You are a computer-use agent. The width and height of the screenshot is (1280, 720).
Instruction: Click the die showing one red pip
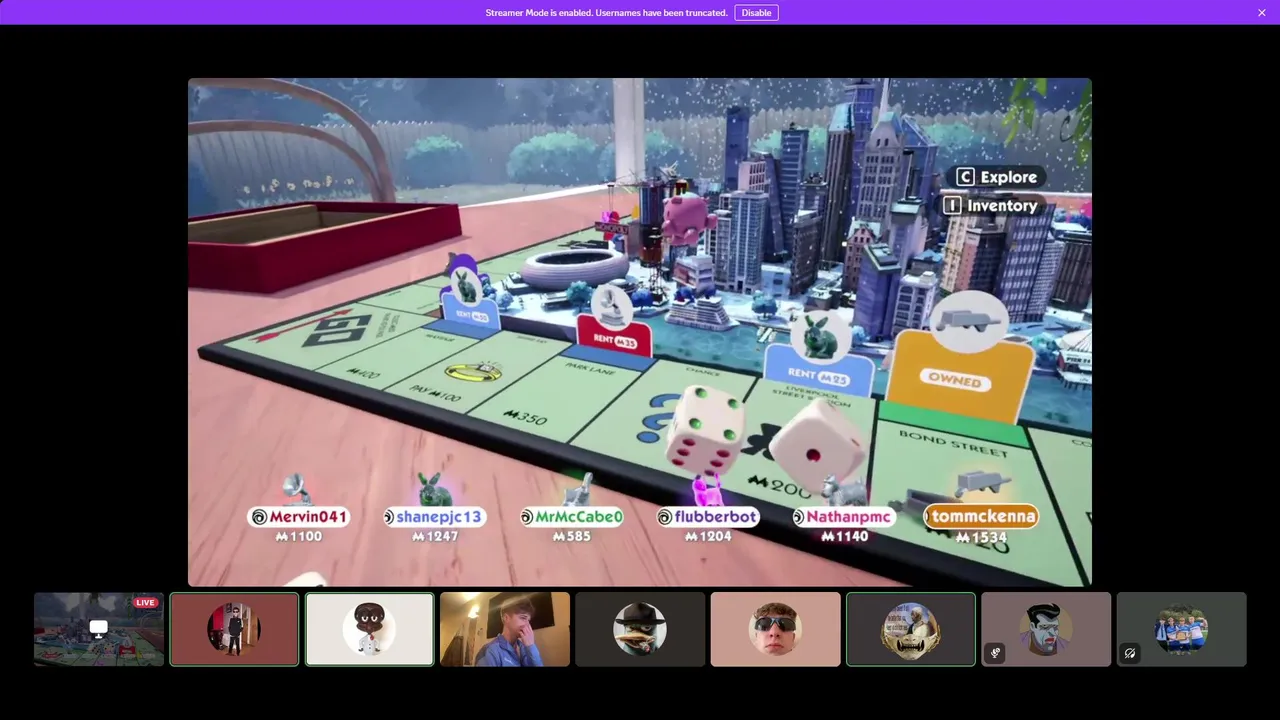pyautogui.click(x=818, y=446)
